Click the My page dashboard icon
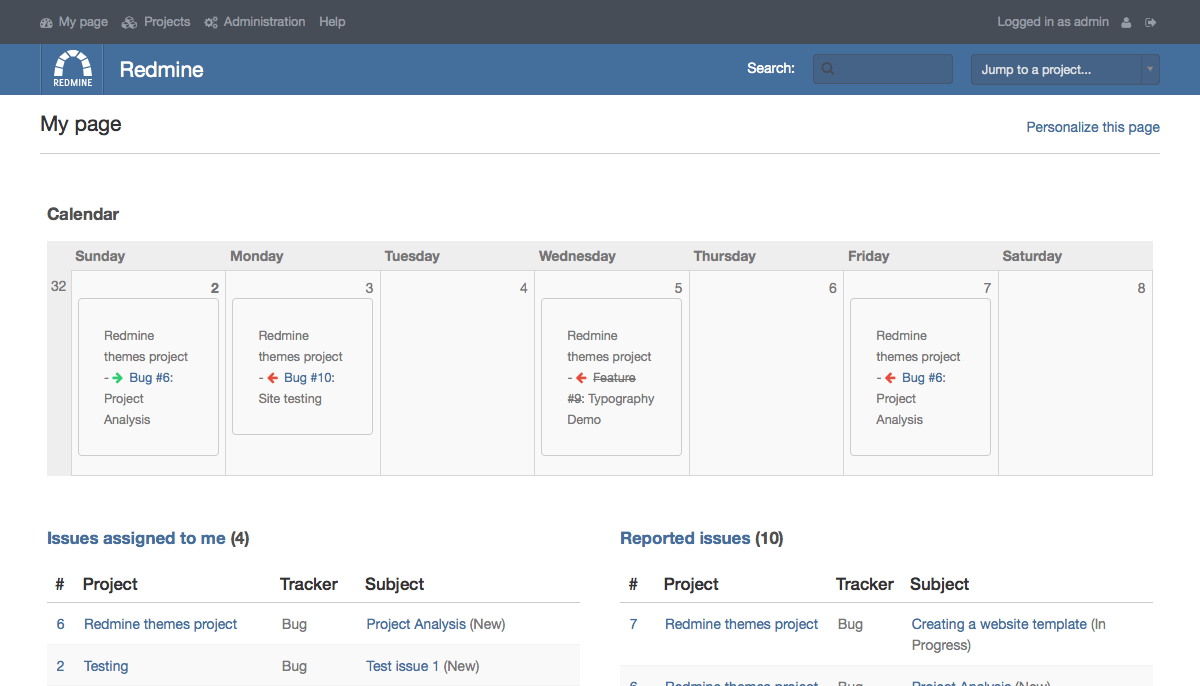 pos(46,22)
